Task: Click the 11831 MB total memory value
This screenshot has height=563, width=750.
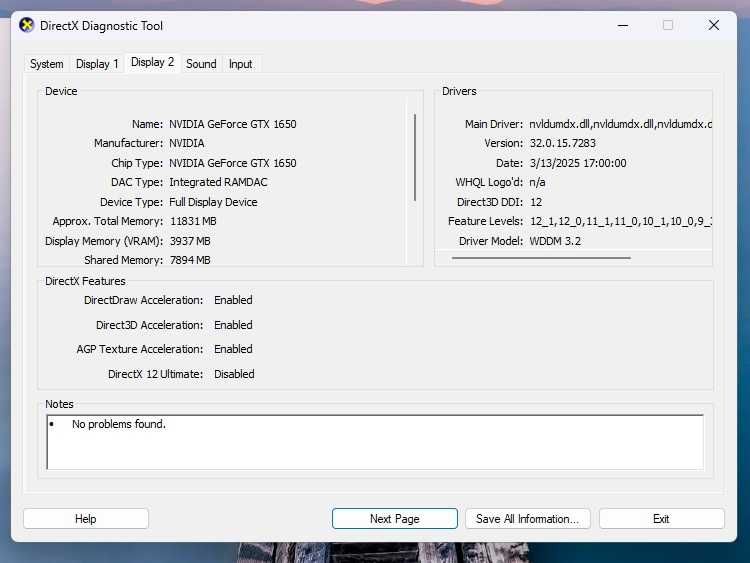Action: pos(193,221)
